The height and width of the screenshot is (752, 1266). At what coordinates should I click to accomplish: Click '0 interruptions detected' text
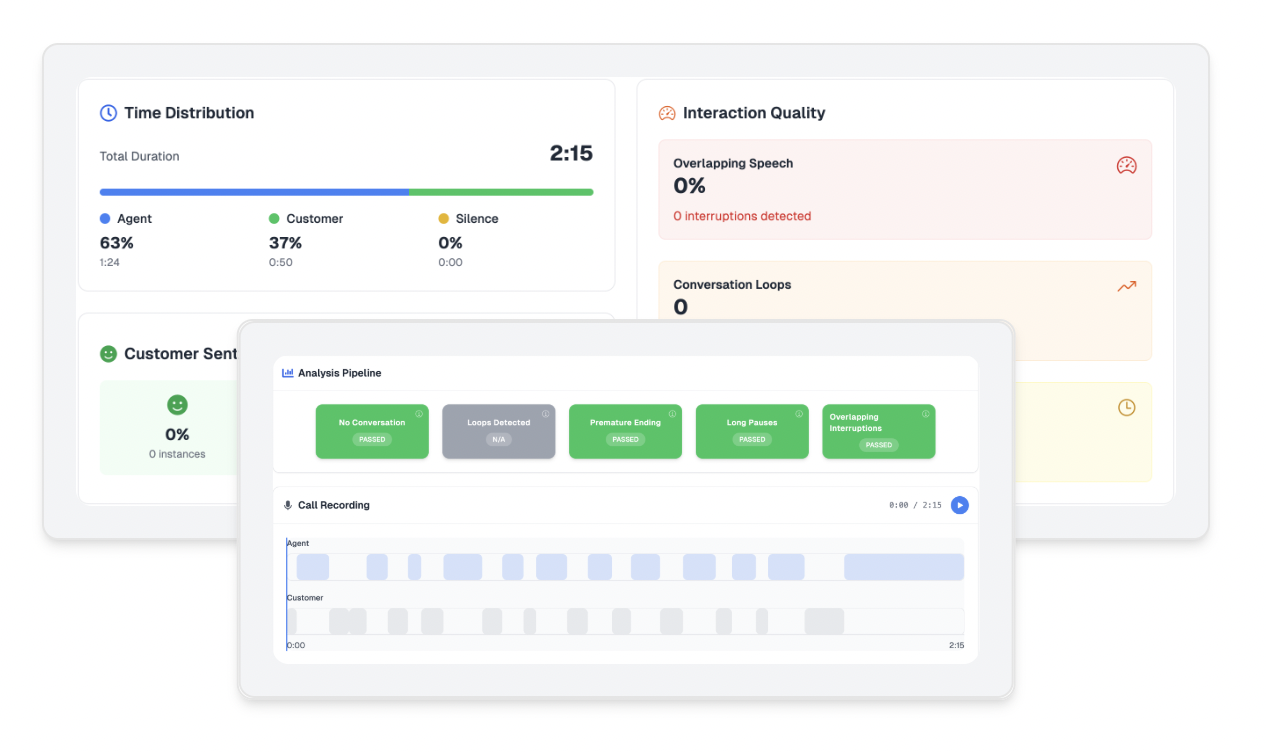coord(742,216)
